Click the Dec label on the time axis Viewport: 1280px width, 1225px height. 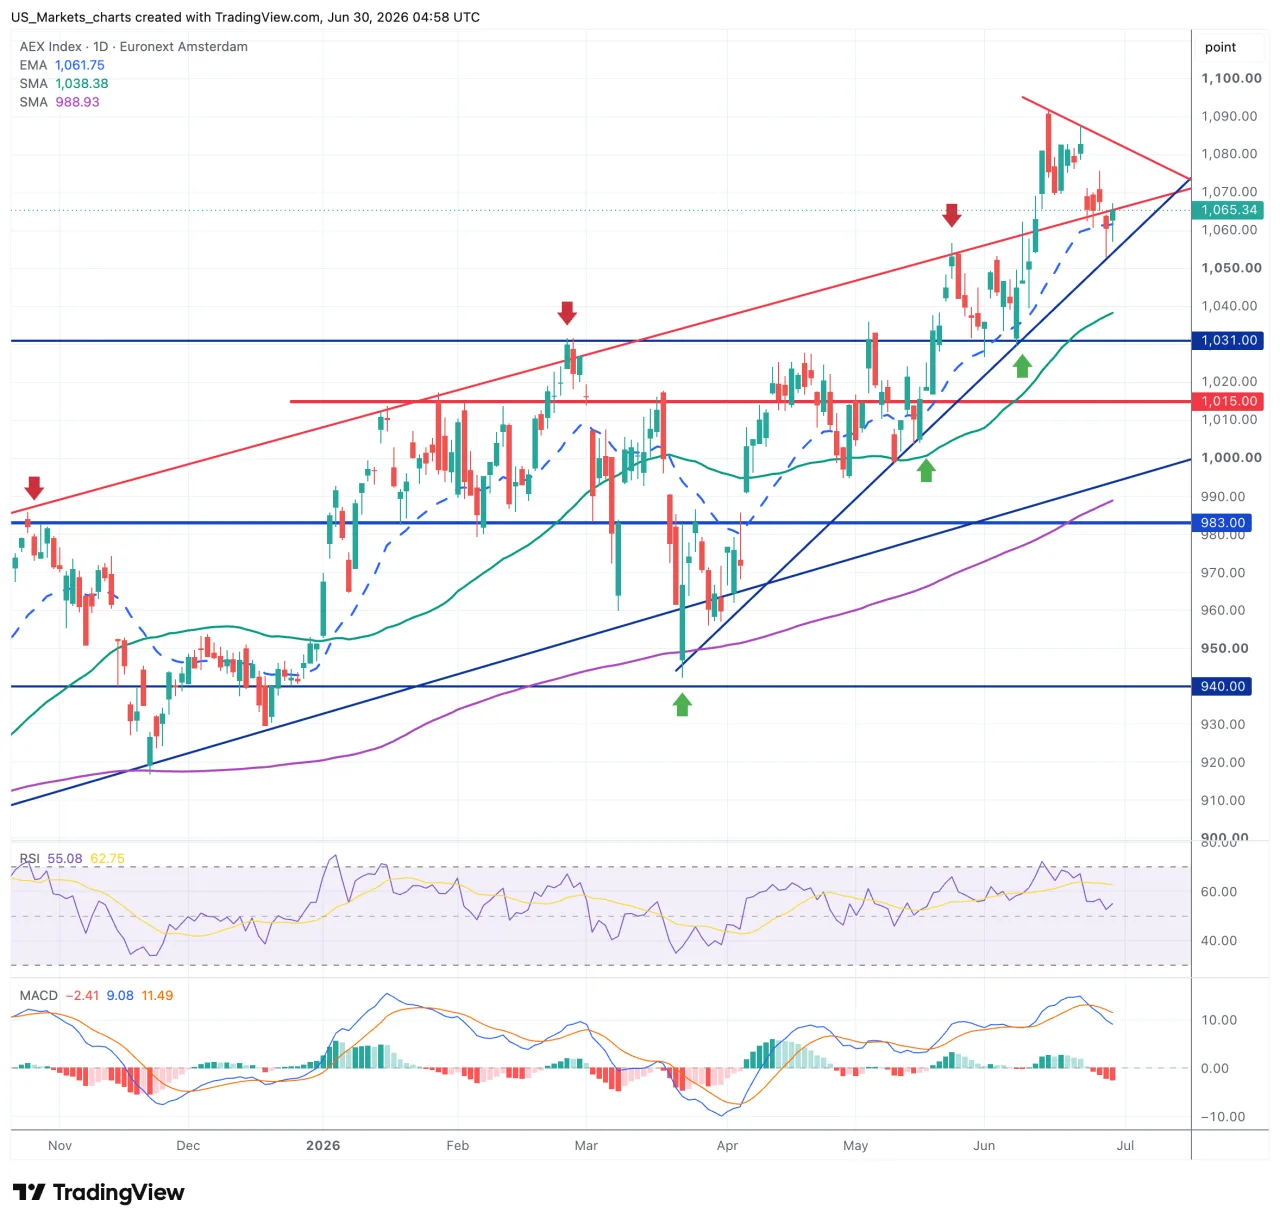188,1146
